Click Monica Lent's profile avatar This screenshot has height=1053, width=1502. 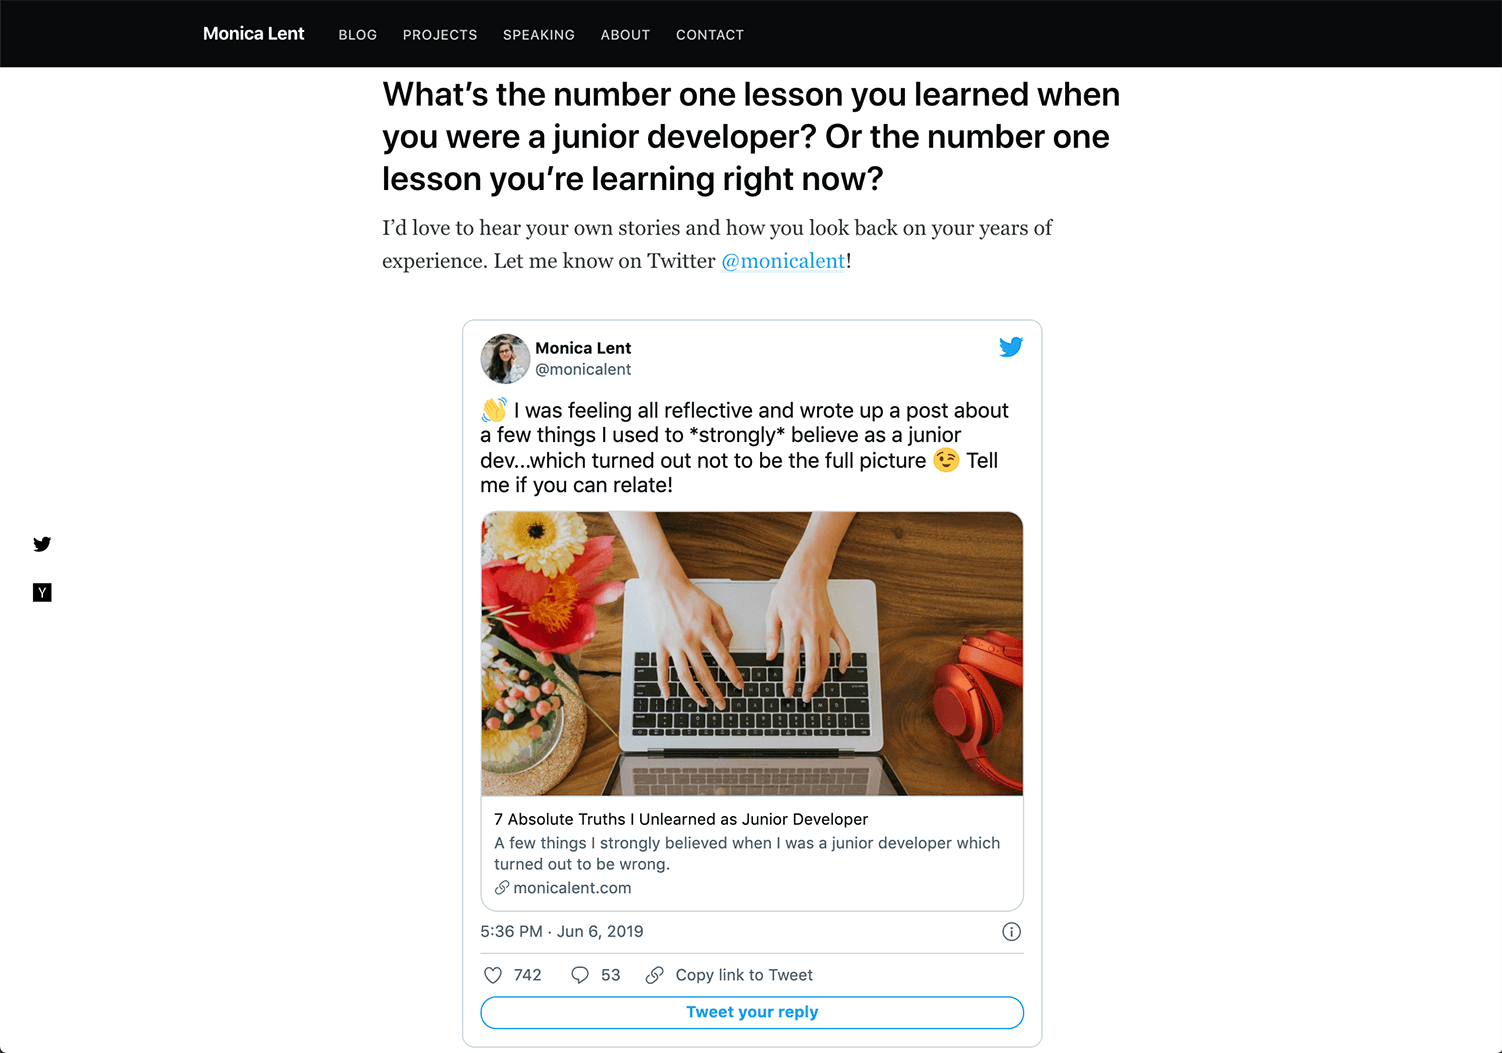[505, 359]
